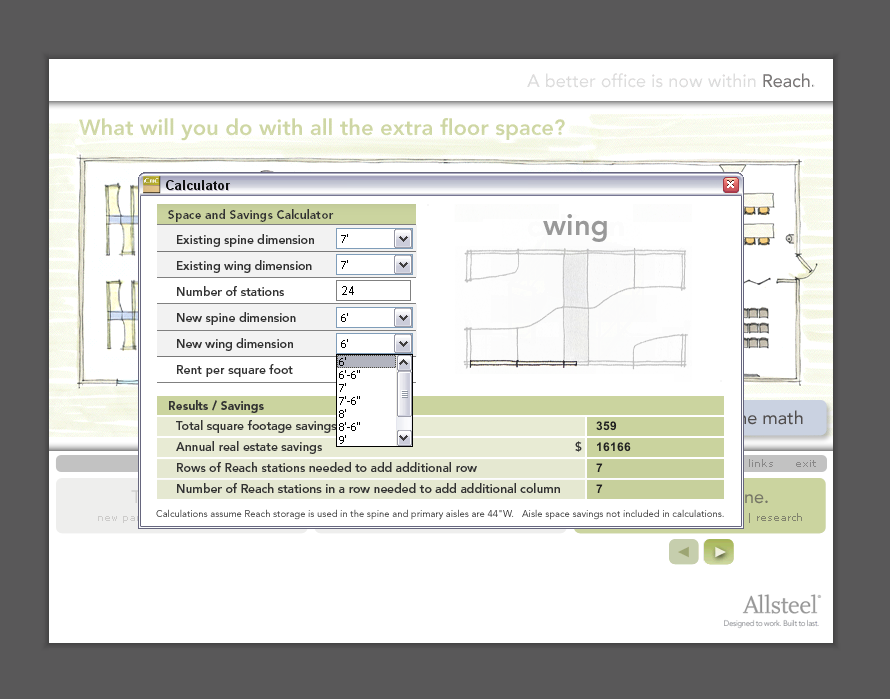Open Existing wing dimension dropdown

(x=403, y=265)
